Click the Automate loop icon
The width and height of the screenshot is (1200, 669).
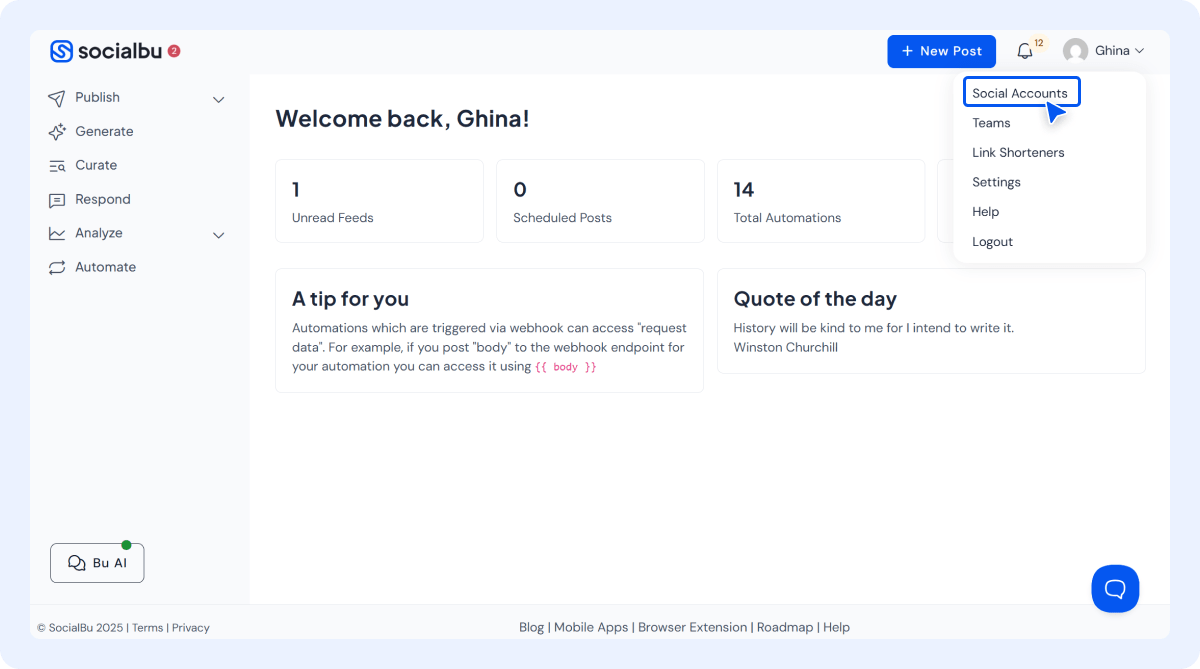57,267
